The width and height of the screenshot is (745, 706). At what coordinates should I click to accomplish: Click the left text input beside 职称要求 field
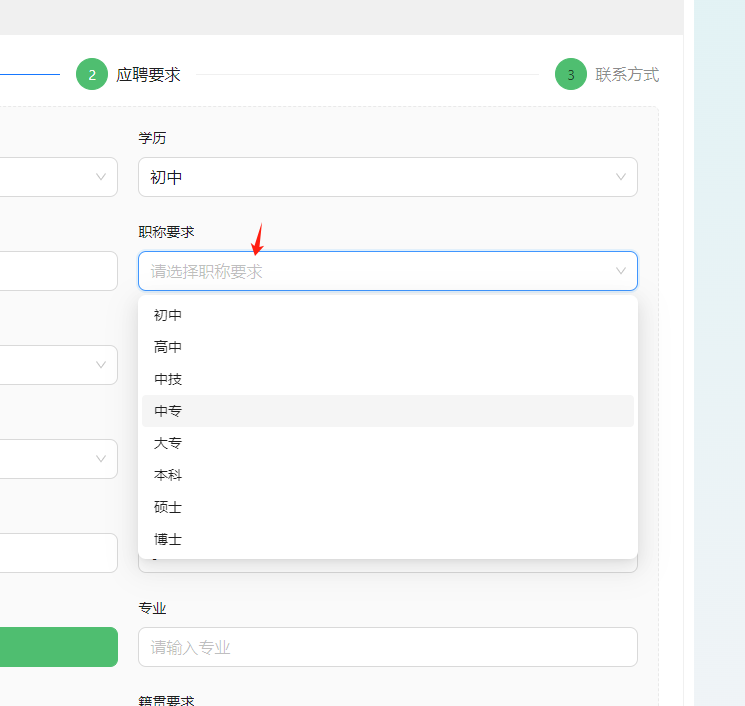tap(58, 271)
